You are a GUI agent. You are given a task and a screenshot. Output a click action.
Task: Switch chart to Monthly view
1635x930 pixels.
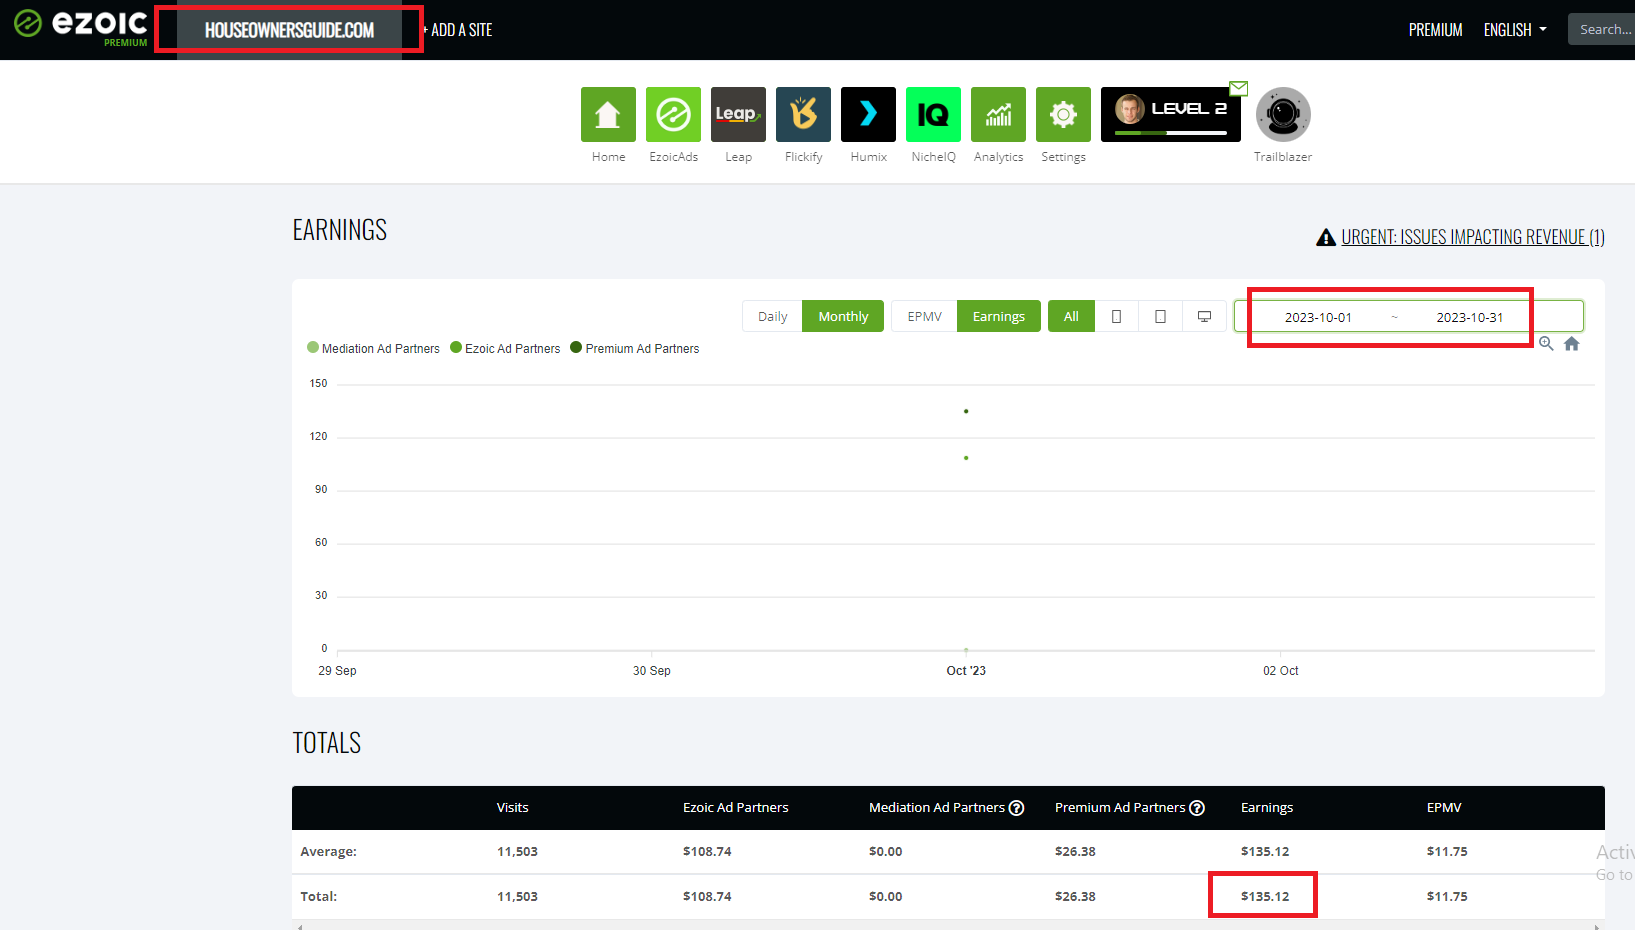pyautogui.click(x=843, y=316)
